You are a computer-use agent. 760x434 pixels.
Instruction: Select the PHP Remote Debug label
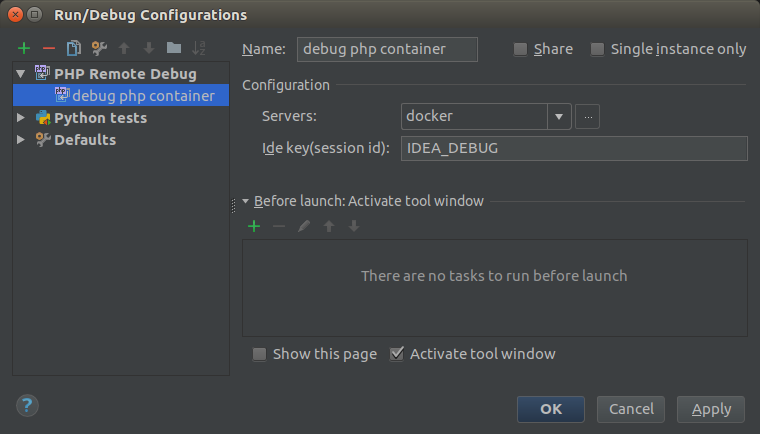pyautogui.click(x=126, y=74)
